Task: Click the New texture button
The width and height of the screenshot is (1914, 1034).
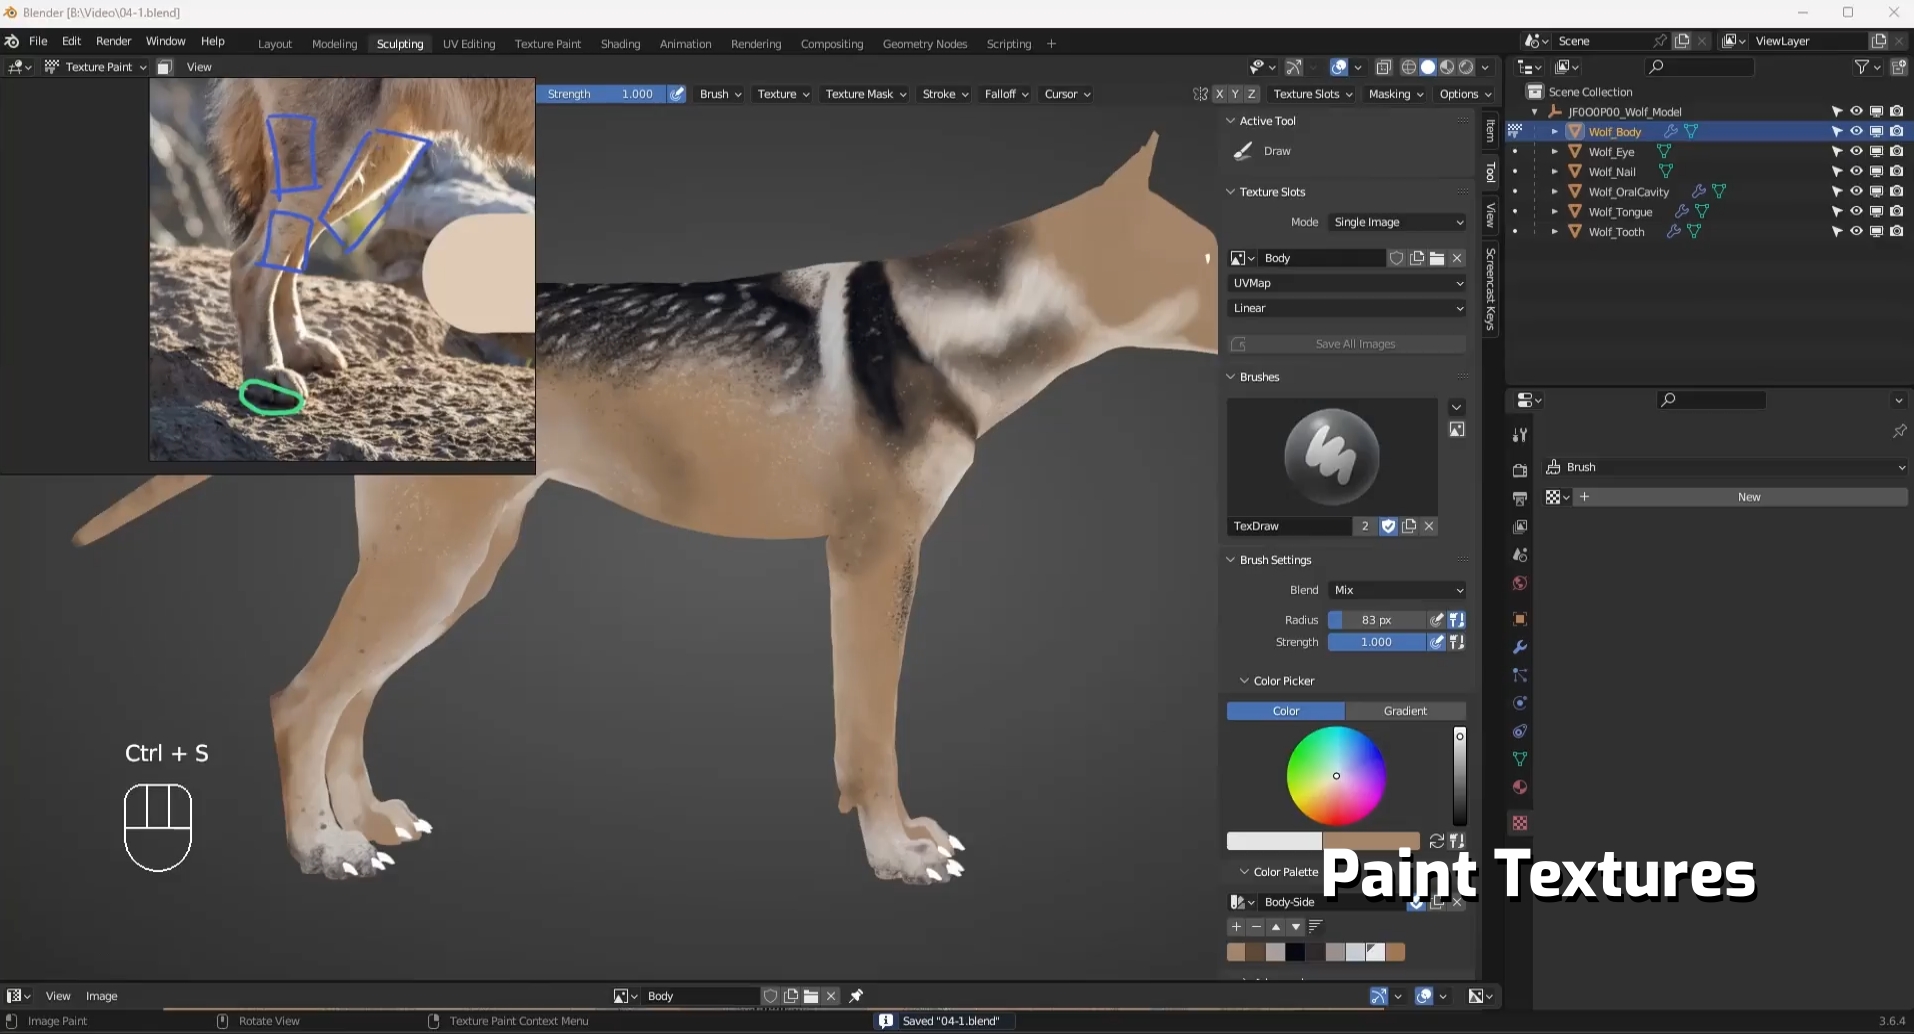Action: 1749,497
